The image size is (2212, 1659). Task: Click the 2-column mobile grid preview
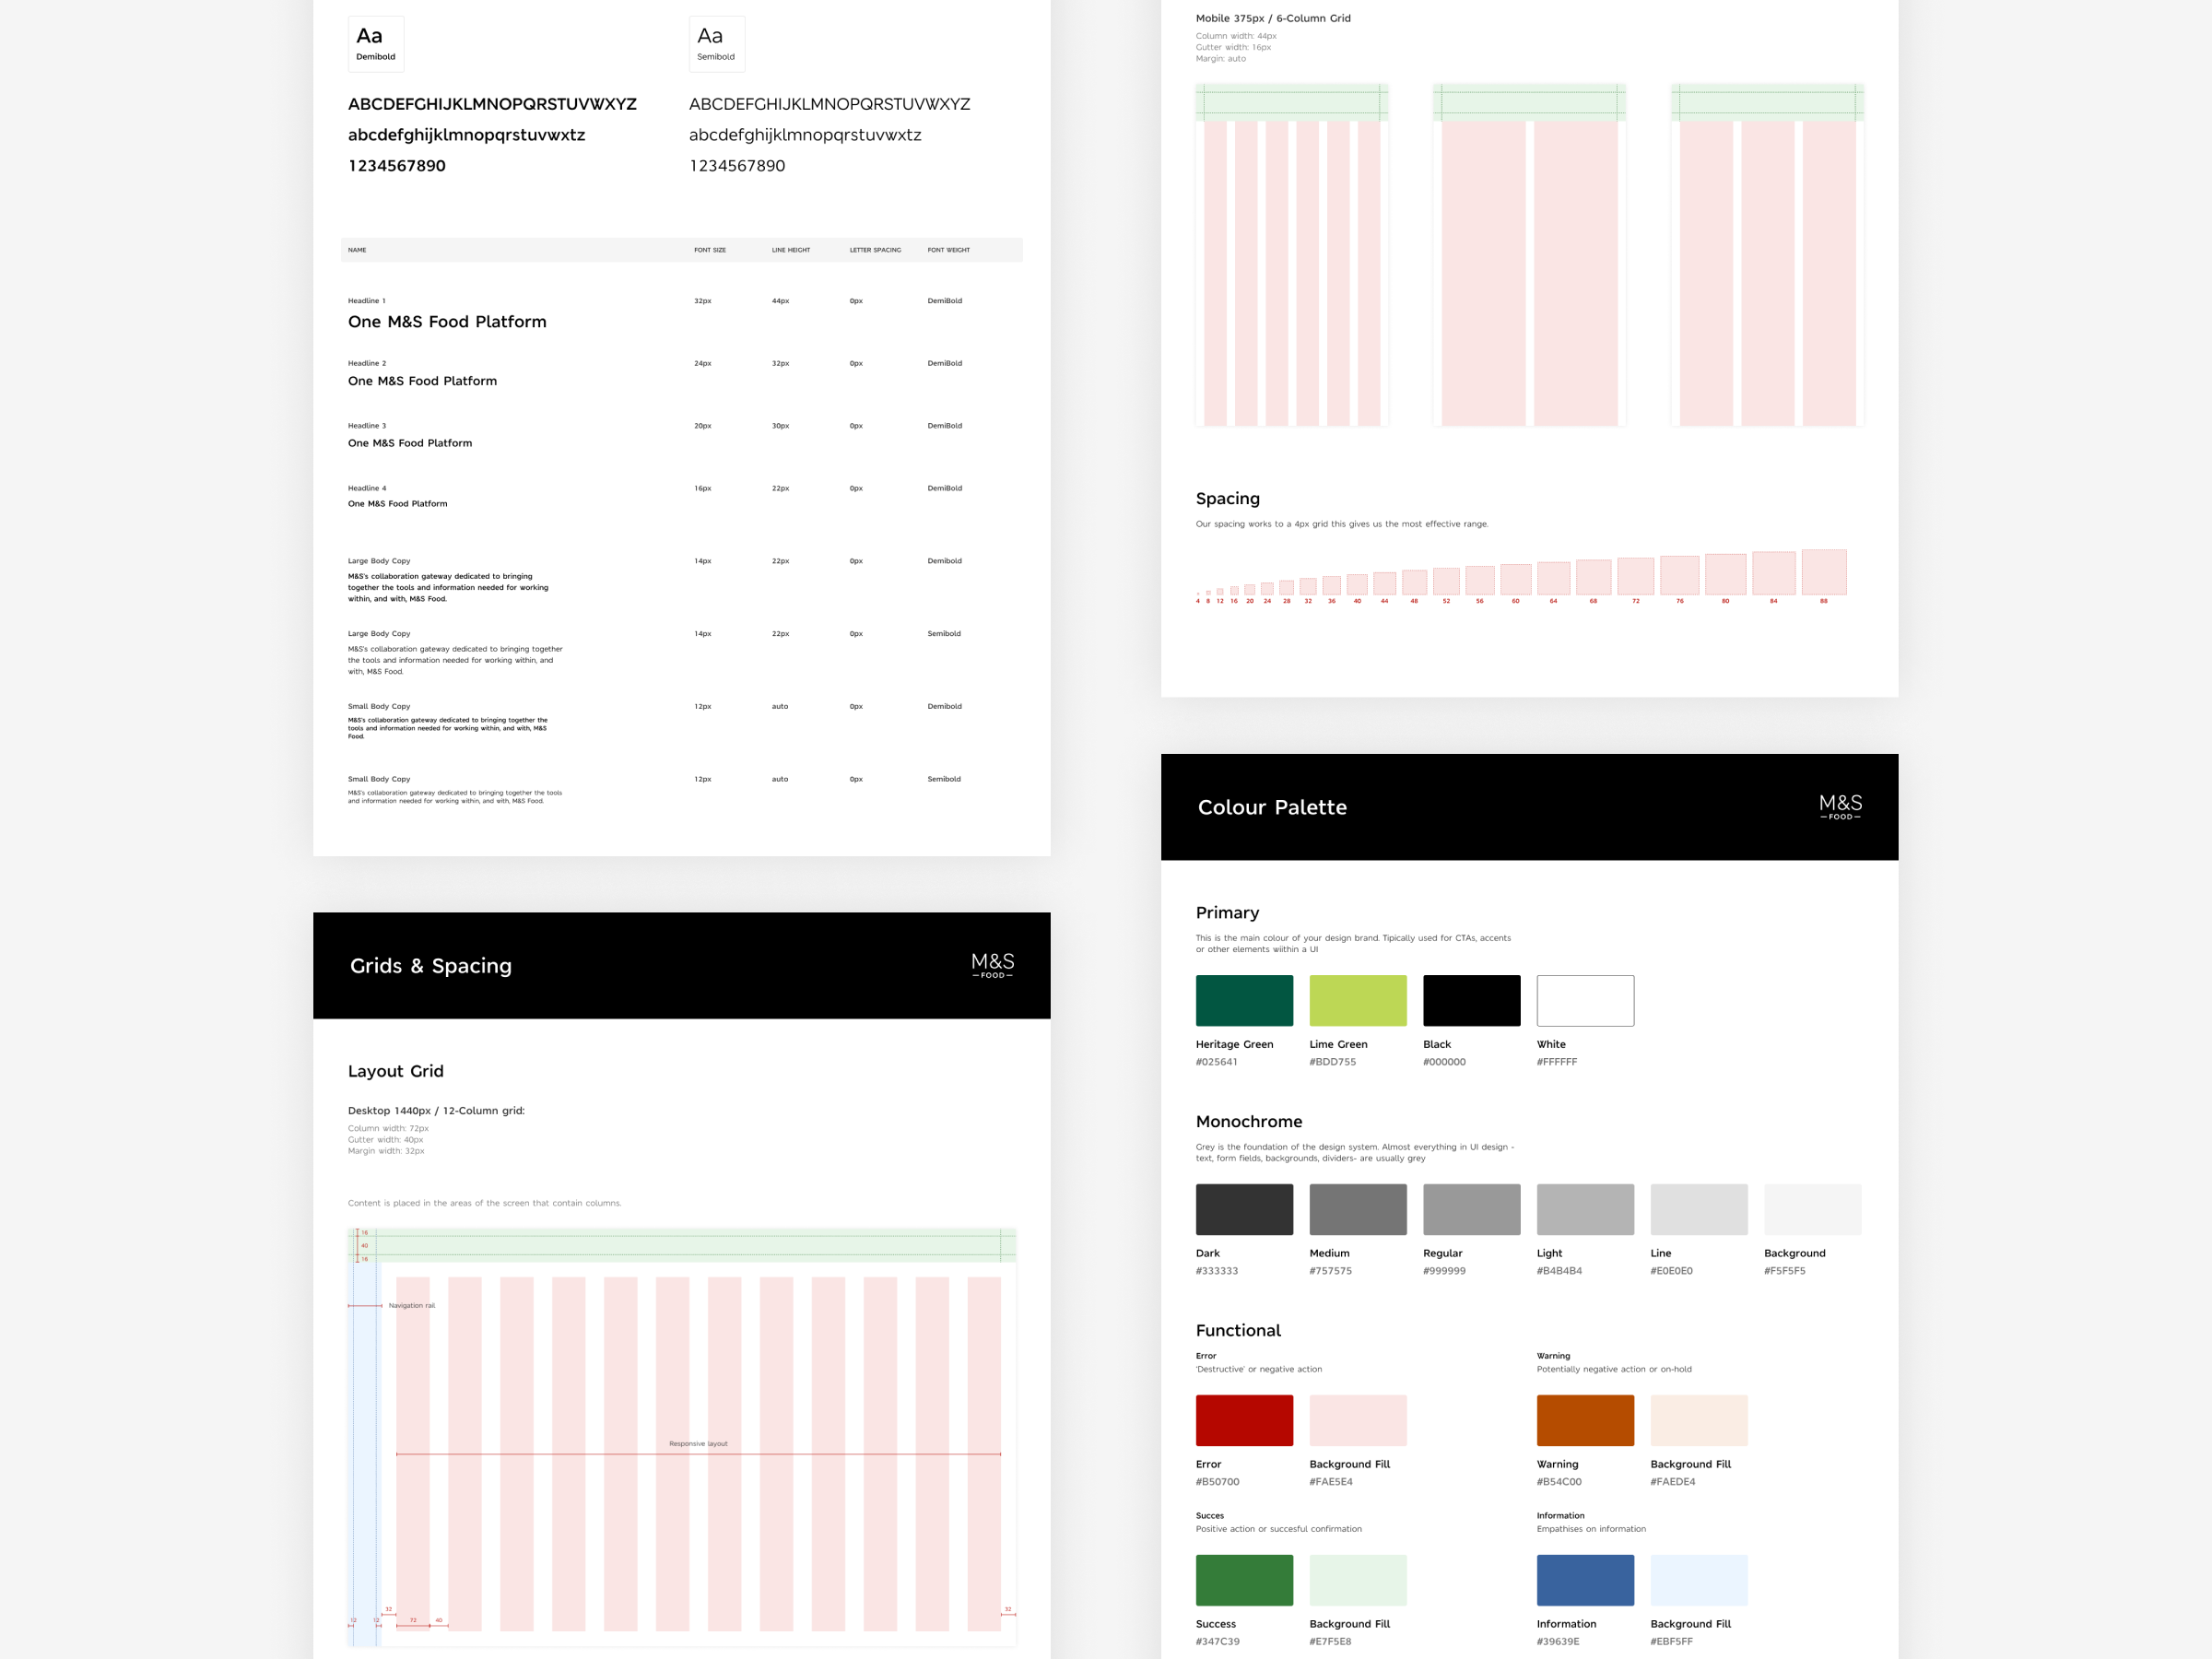point(1530,255)
